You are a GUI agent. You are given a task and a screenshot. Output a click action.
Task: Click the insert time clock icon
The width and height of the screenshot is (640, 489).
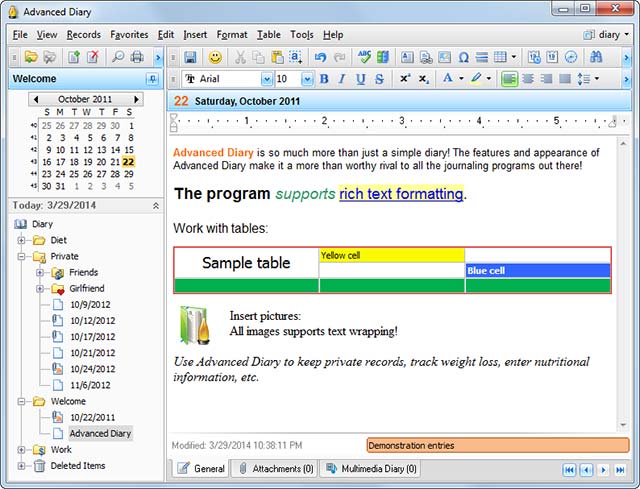(571, 57)
